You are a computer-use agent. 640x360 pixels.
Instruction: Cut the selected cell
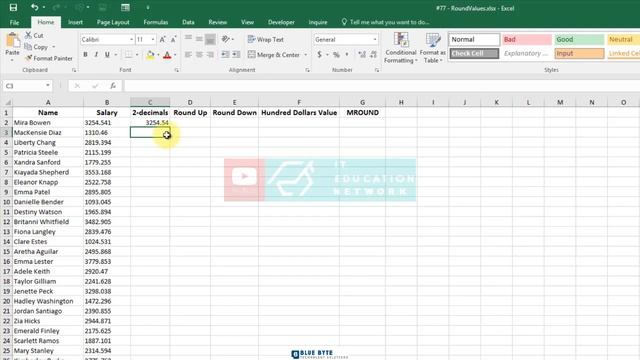pos(34,36)
